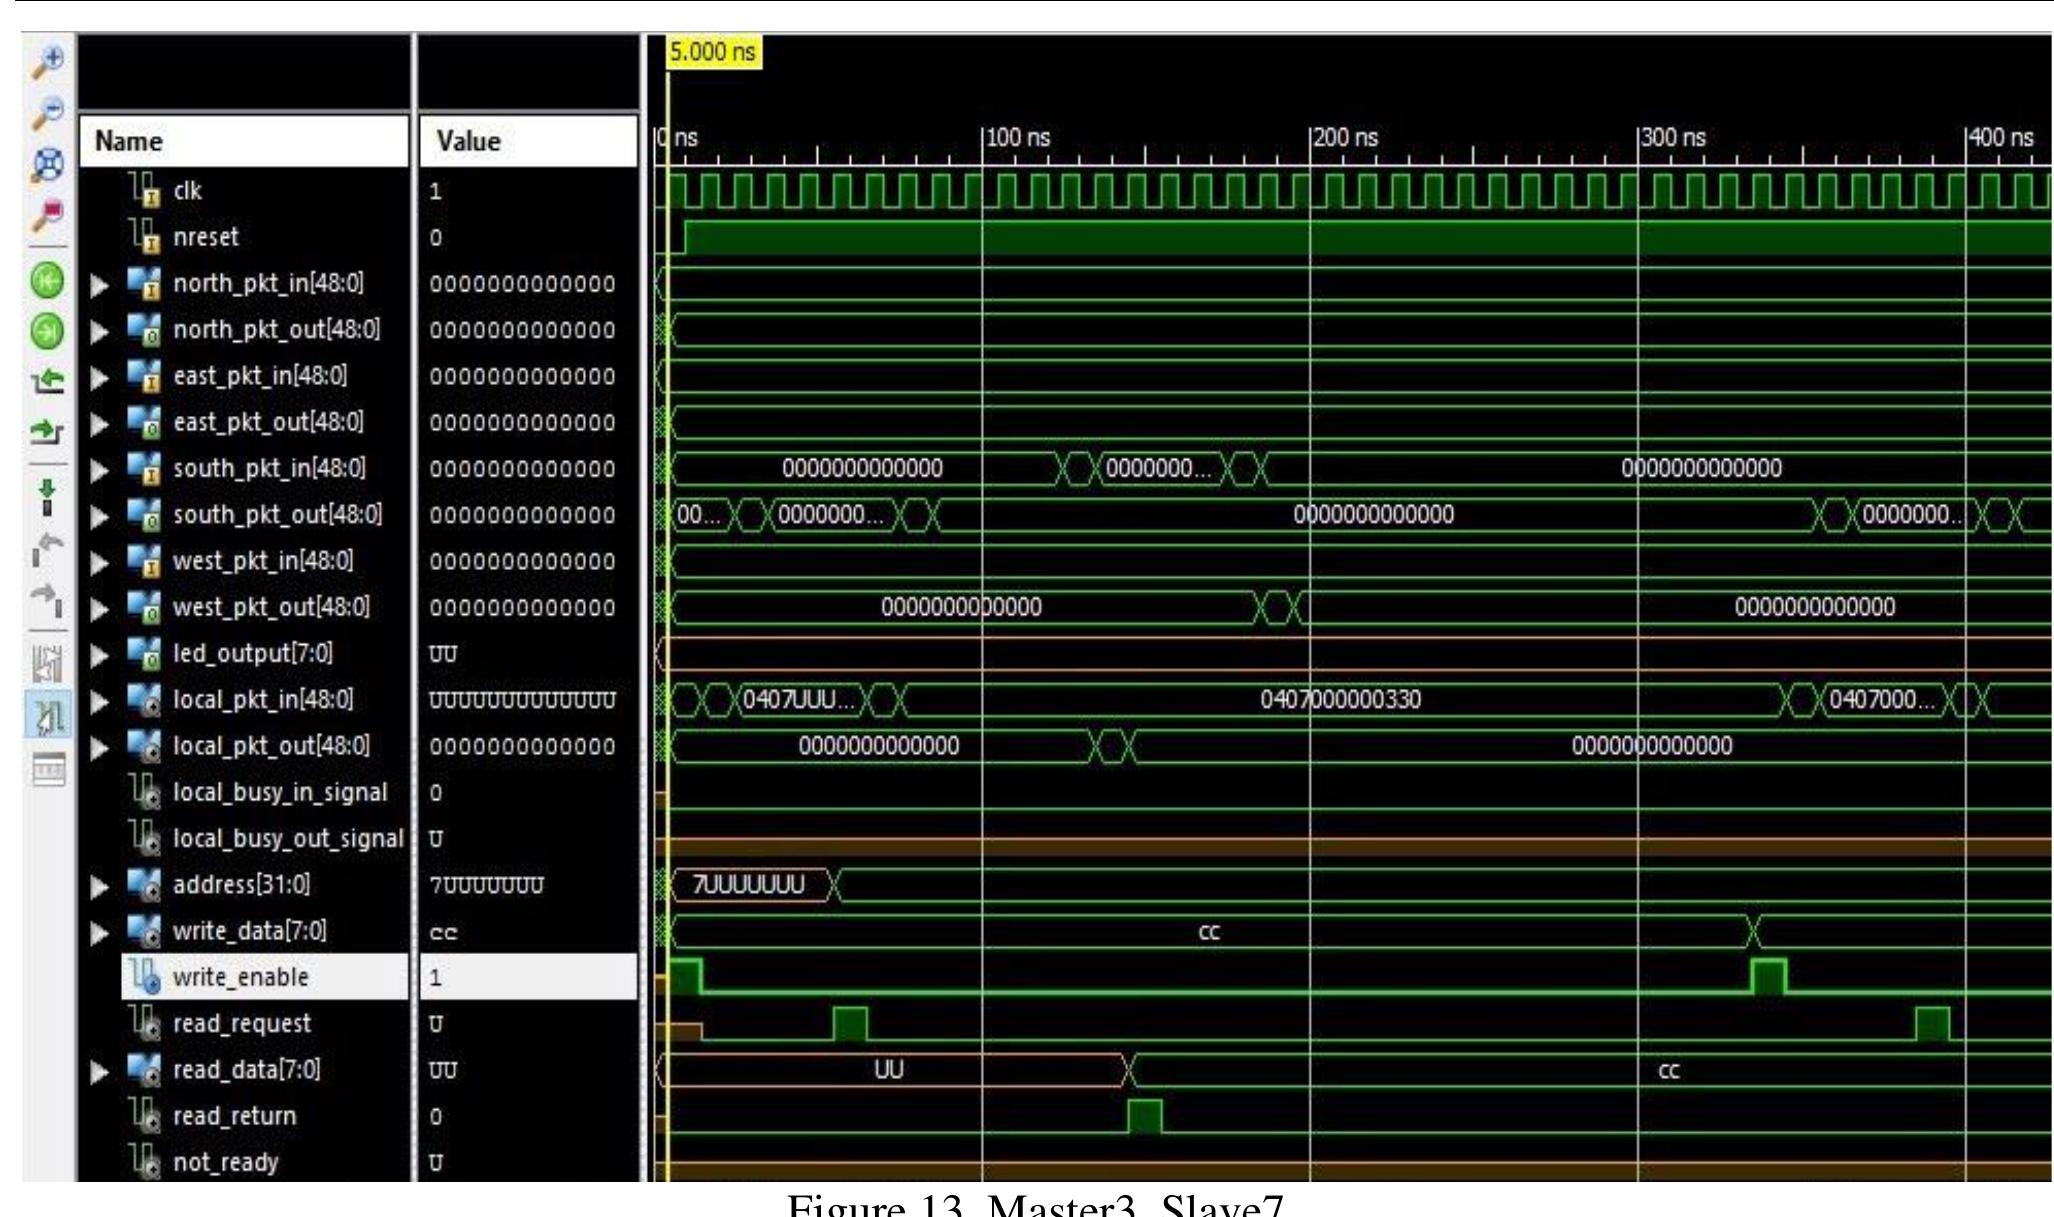Toggle the Snap to Transition icon
Image resolution: width=2054 pixels, height=1217 pixels.
[x=49, y=716]
